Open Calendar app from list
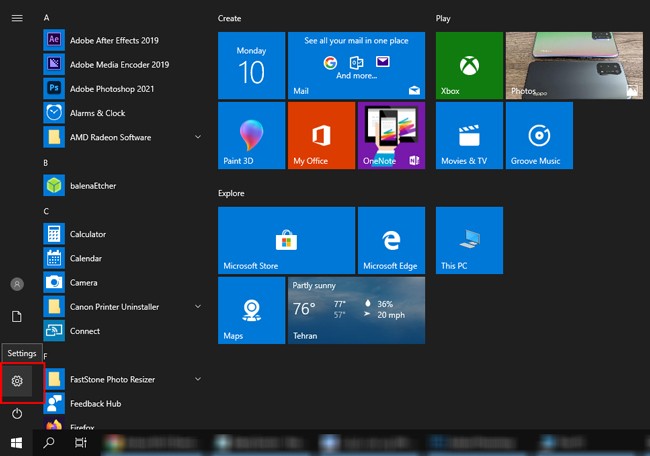Image resolution: width=650 pixels, height=456 pixels. click(124, 258)
